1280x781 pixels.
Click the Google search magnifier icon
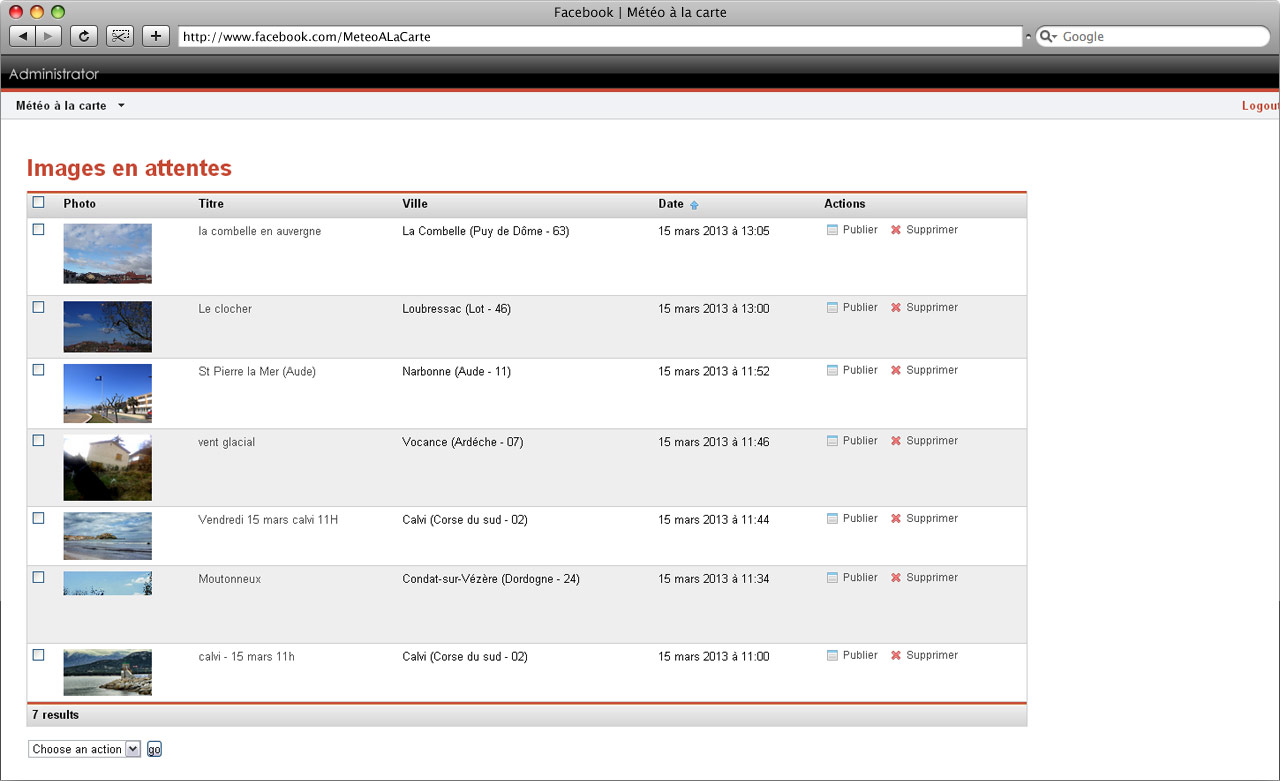click(1049, 37)
